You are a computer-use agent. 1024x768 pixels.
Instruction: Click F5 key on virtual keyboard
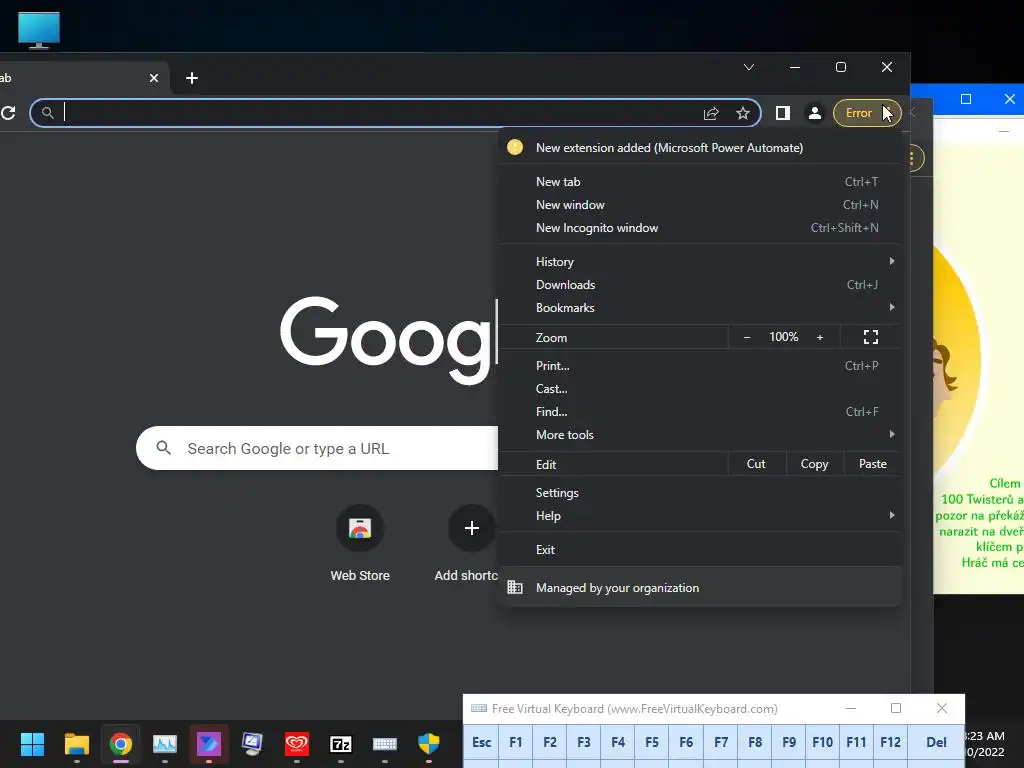point(652,743)
